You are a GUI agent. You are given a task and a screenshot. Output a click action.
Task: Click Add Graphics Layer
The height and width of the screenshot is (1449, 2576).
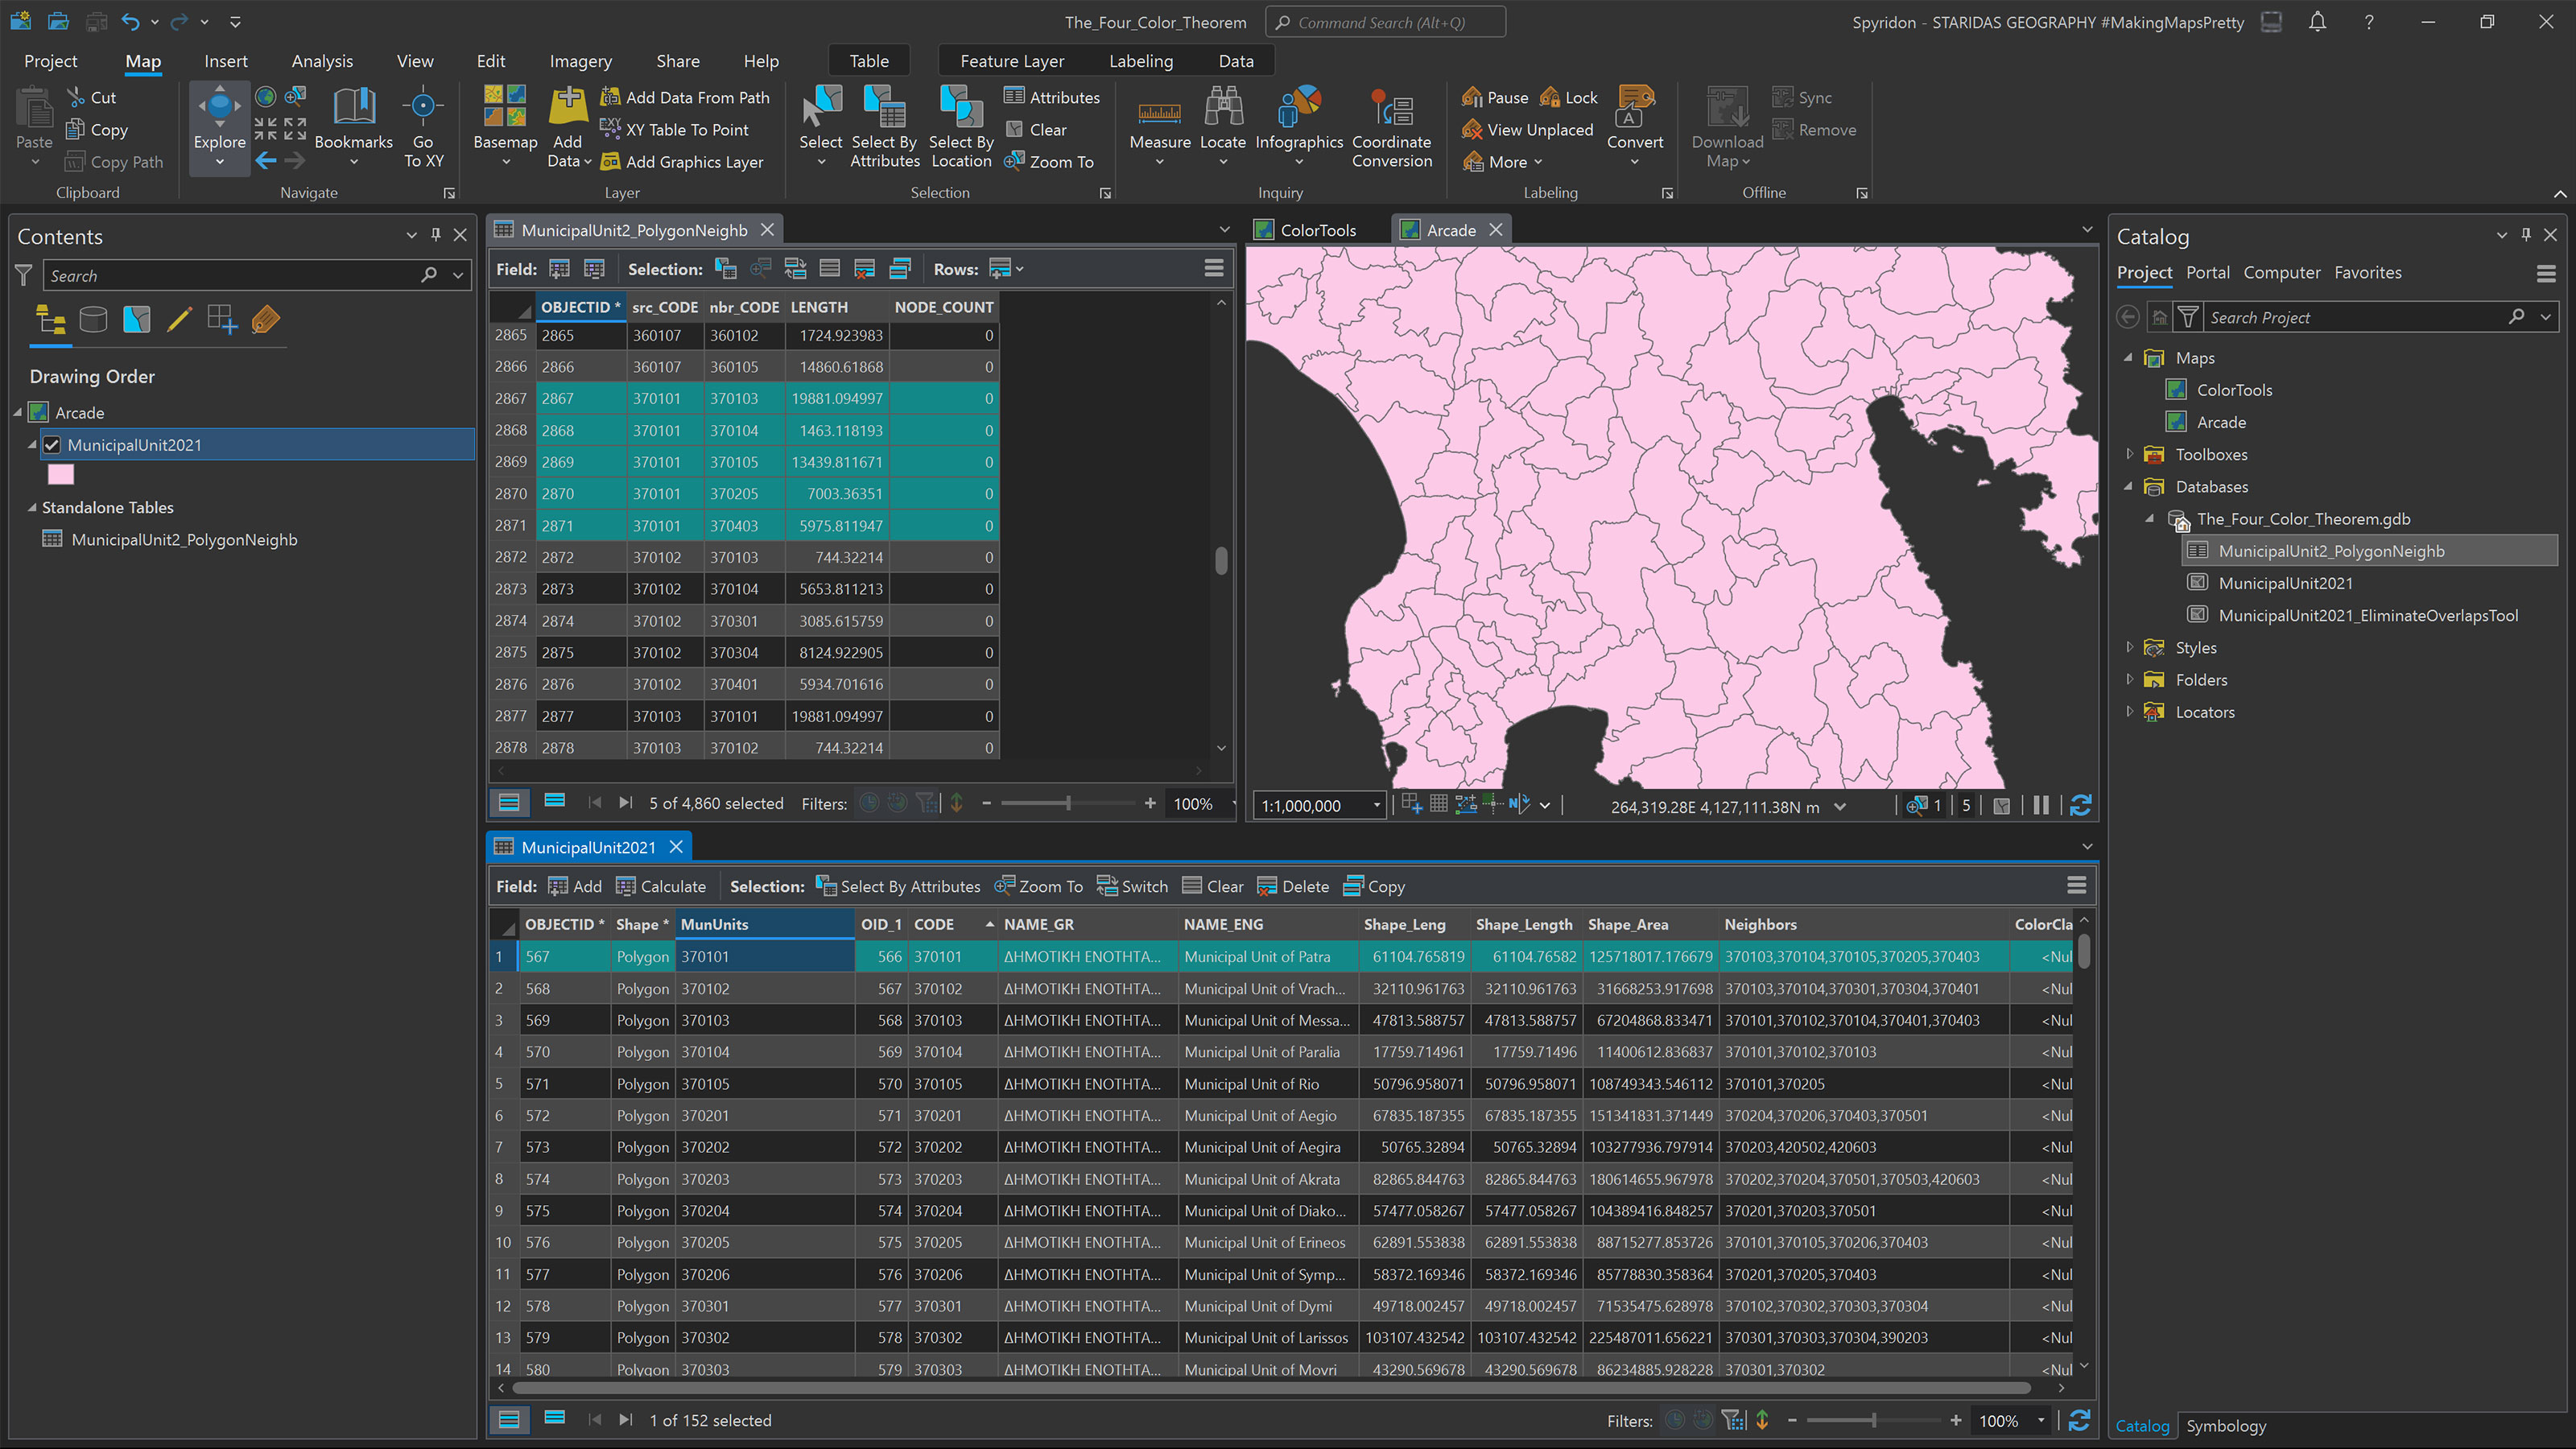tap(686, 161)
